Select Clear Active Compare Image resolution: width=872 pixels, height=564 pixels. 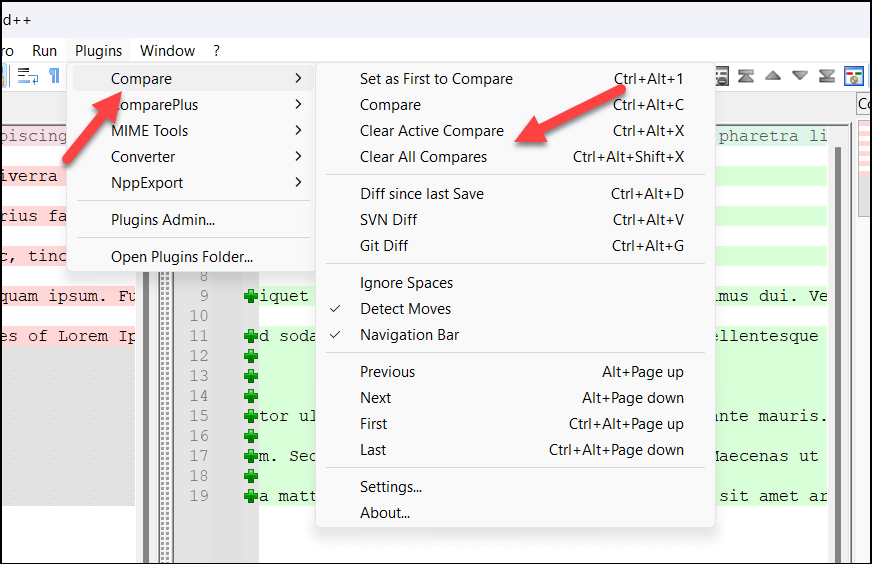(431, 131)
